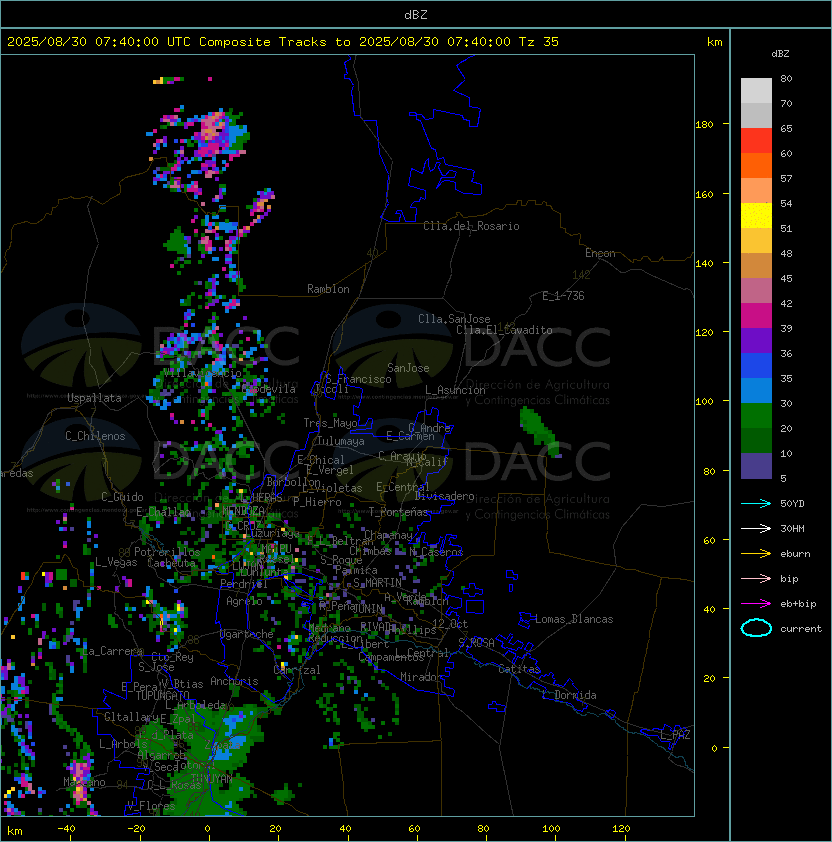Click the cyan 'current' ellipse symbol in legend

click(756, 628)
